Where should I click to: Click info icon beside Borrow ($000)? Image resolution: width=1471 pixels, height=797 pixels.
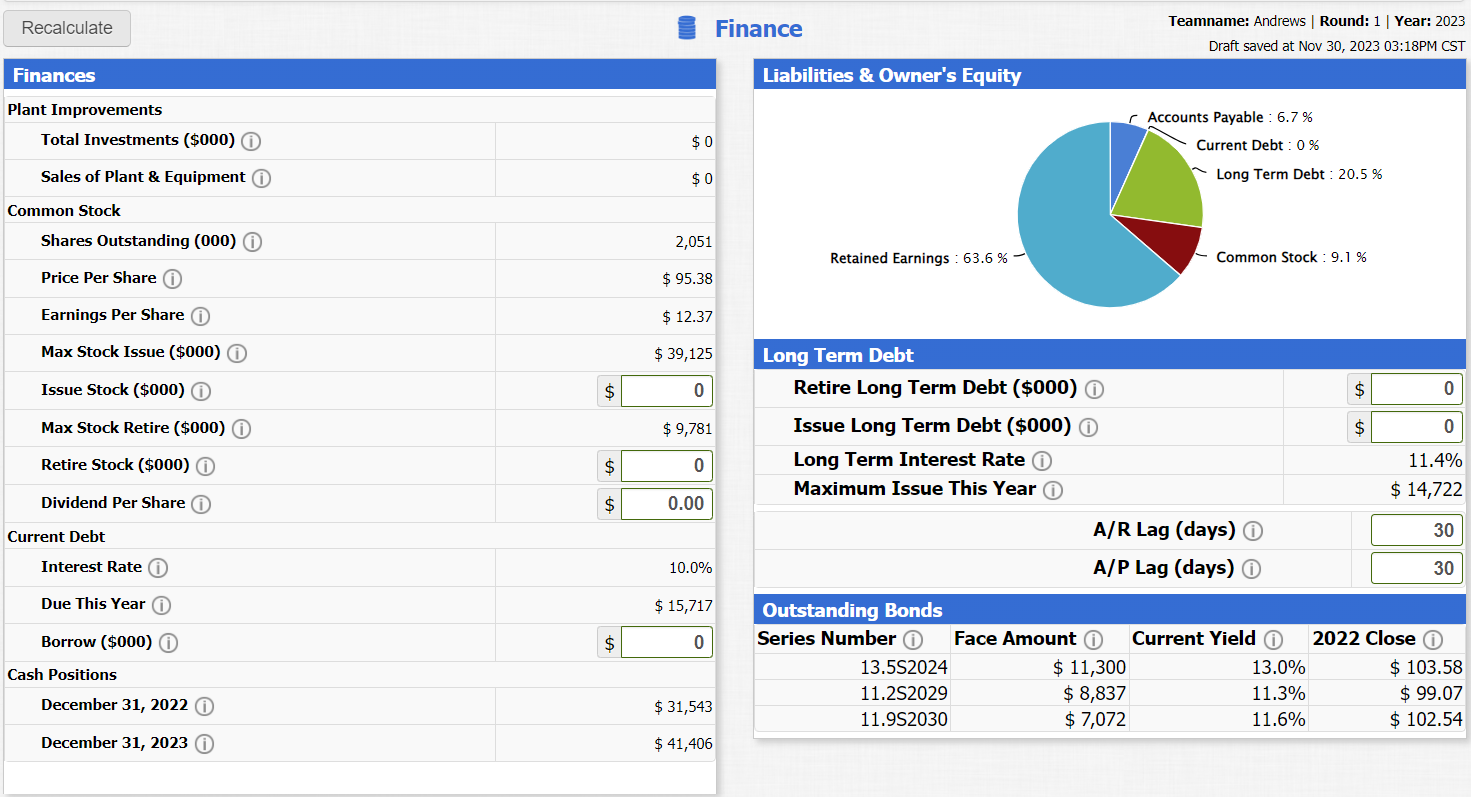[169, 643]
